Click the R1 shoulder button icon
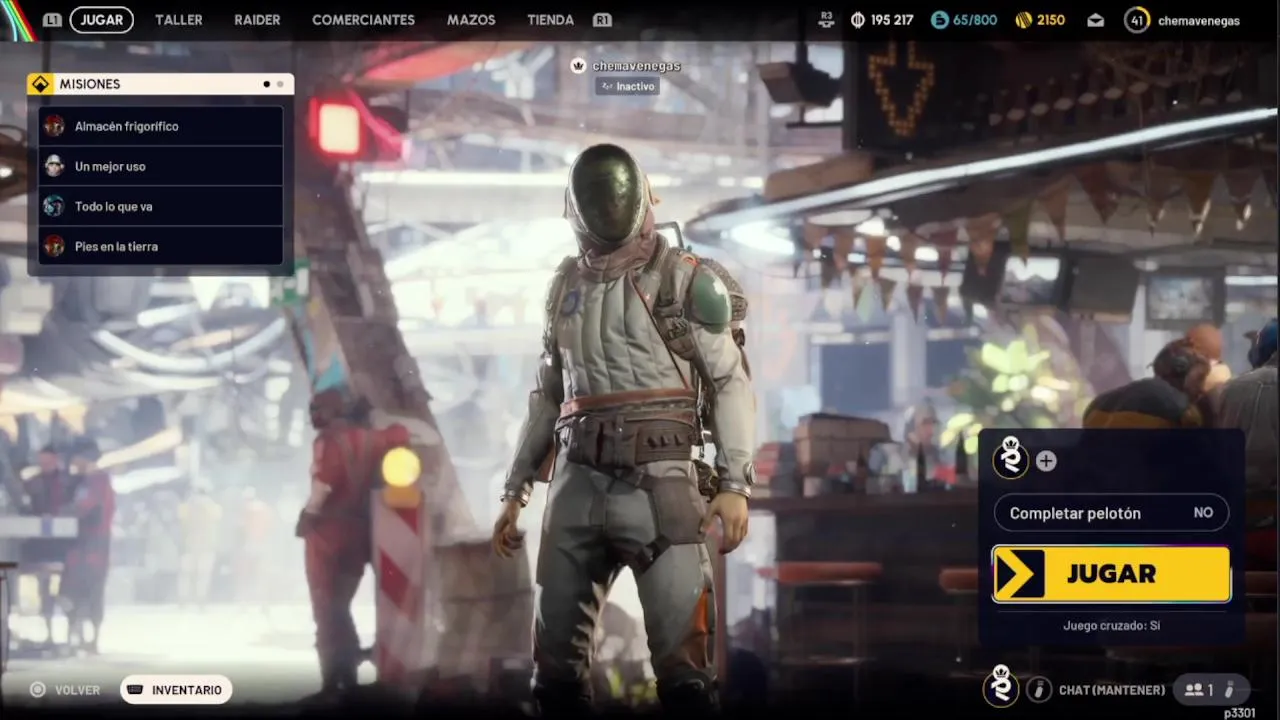This screenshot has height=720, width=1280. pyautogui.click(x=602, y=20)
